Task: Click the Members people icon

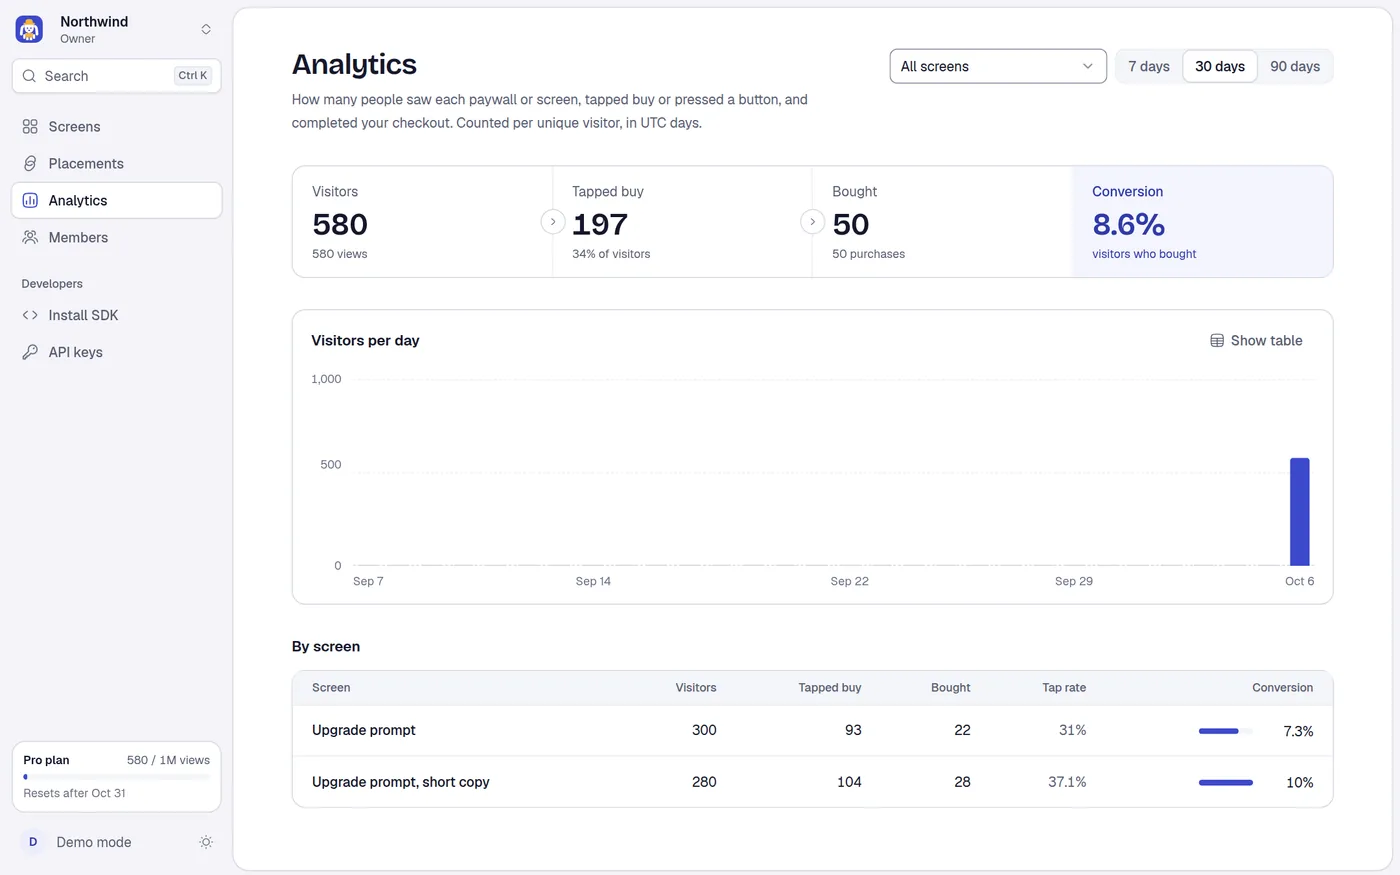Action: pos(30,238)
